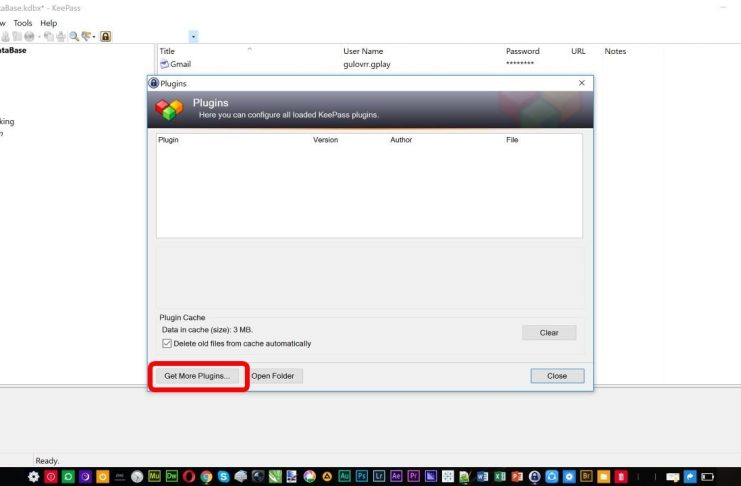The width and height of the screenshot is (741, 486).
Task: Click the Show Entries keys icon in toolbar
Action: [86, 36]
